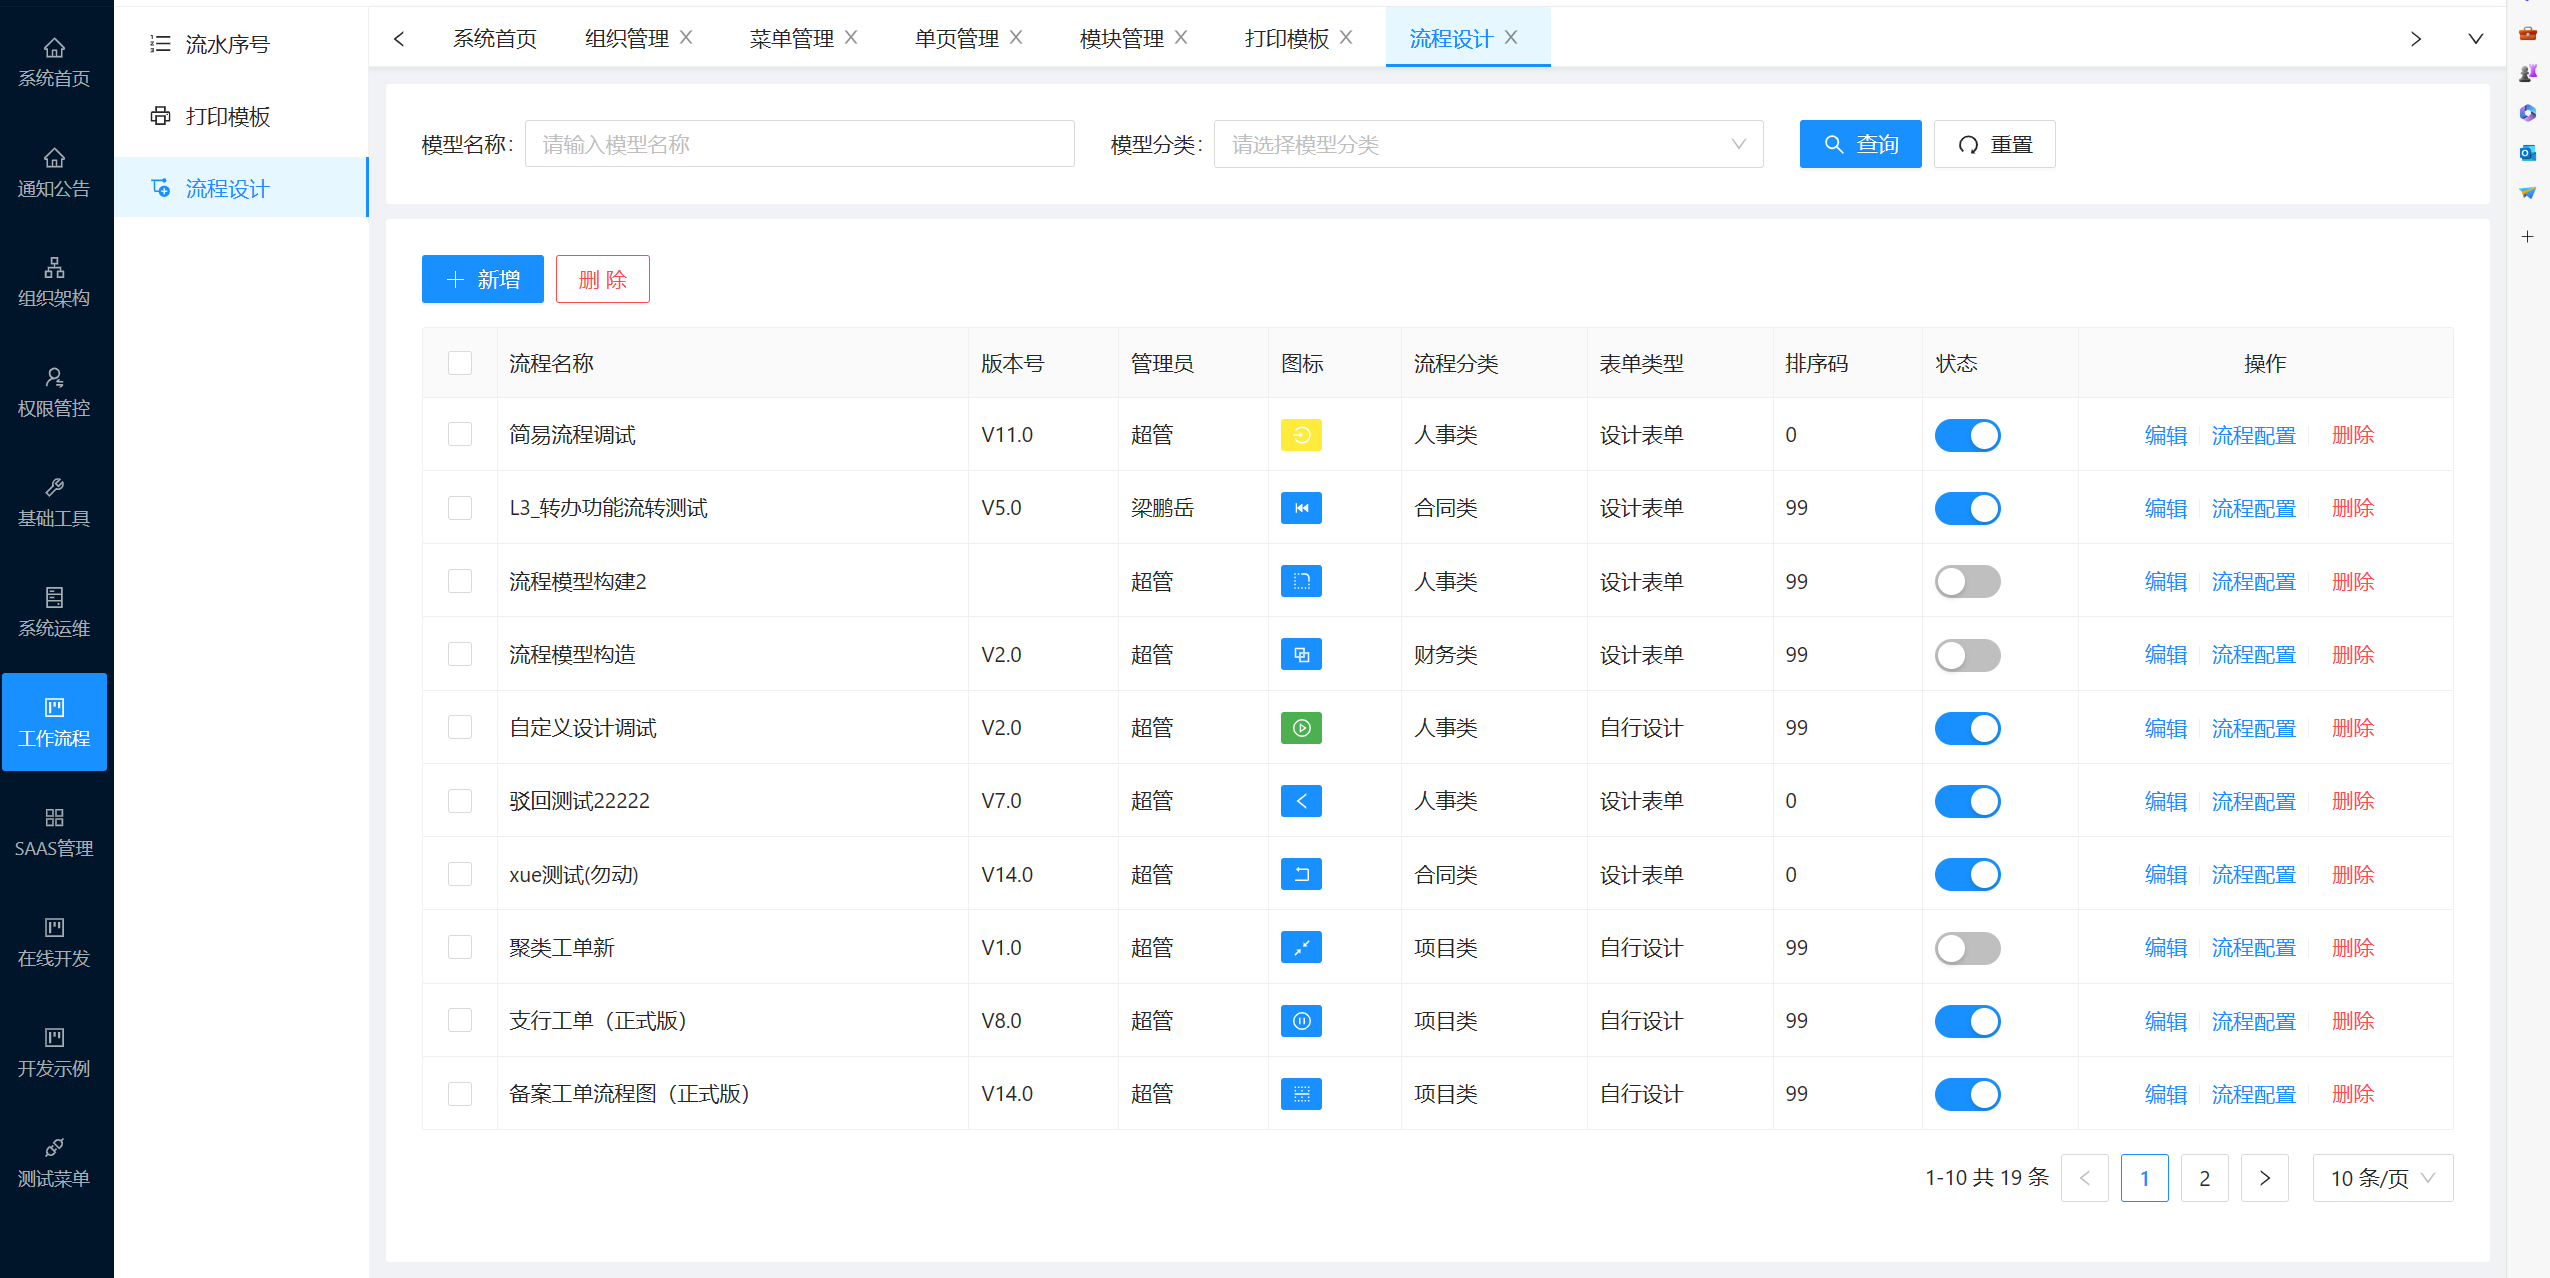Select 流程设计 submenu item
2550x1278 pixels.
pos(241,188)
